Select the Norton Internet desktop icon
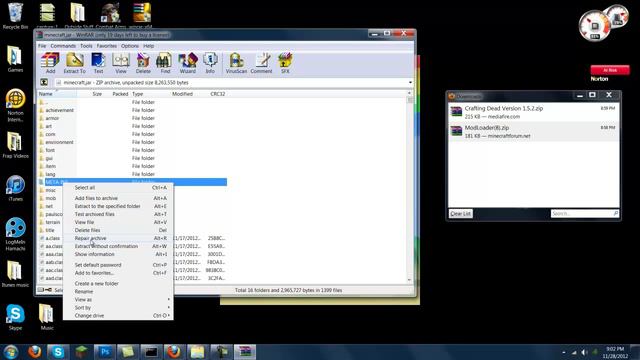 pyautogui.click(x=15, y=106)
